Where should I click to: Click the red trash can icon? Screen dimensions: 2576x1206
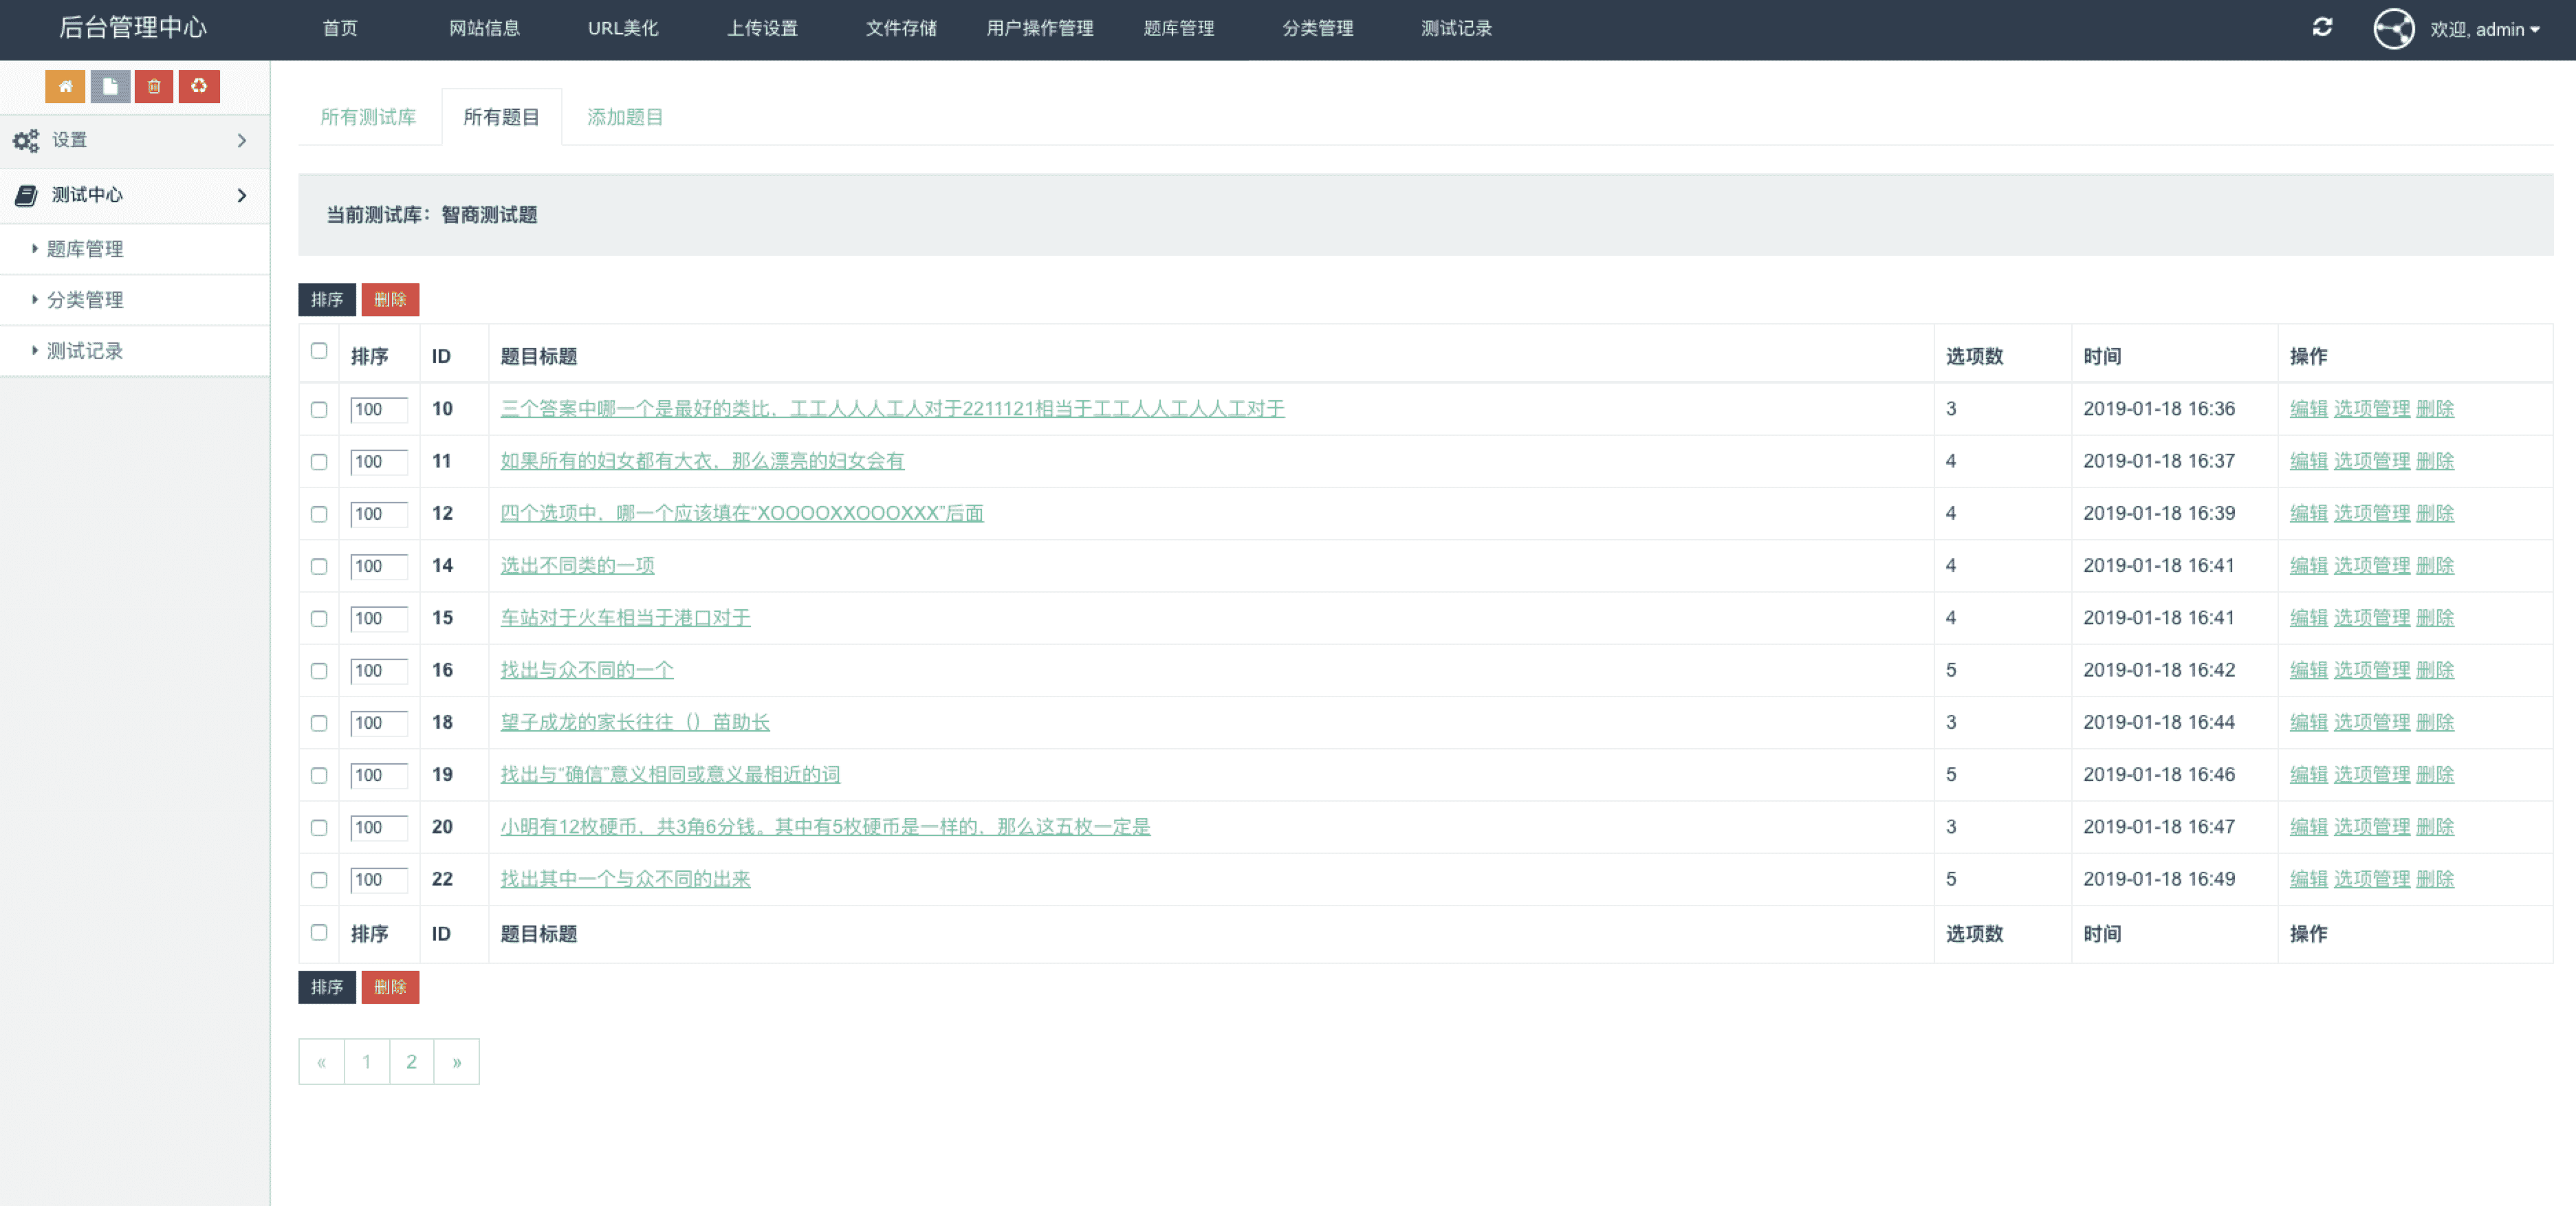154,86
